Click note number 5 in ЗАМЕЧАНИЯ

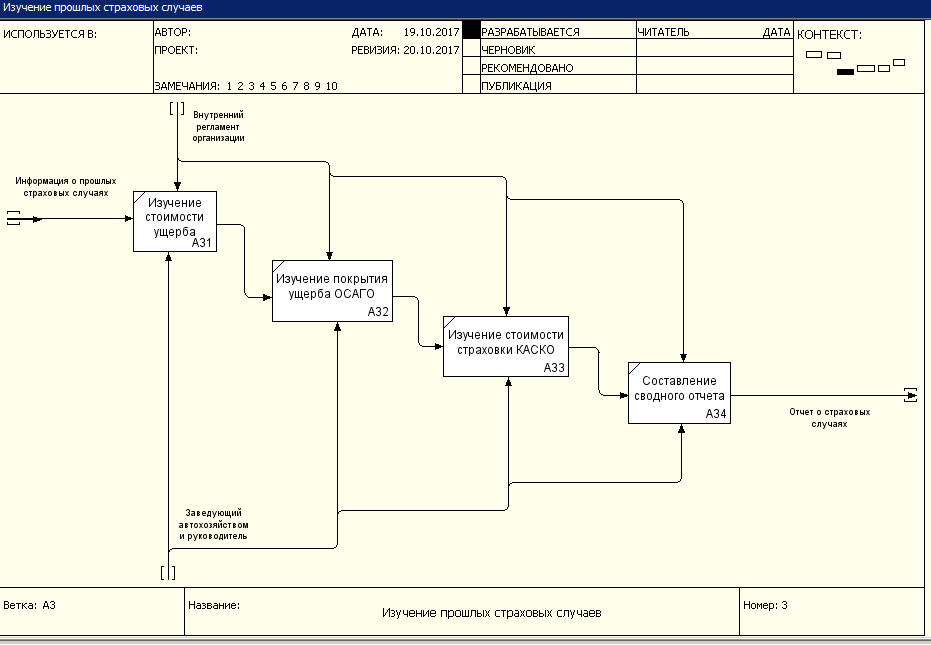click(273, 86)
